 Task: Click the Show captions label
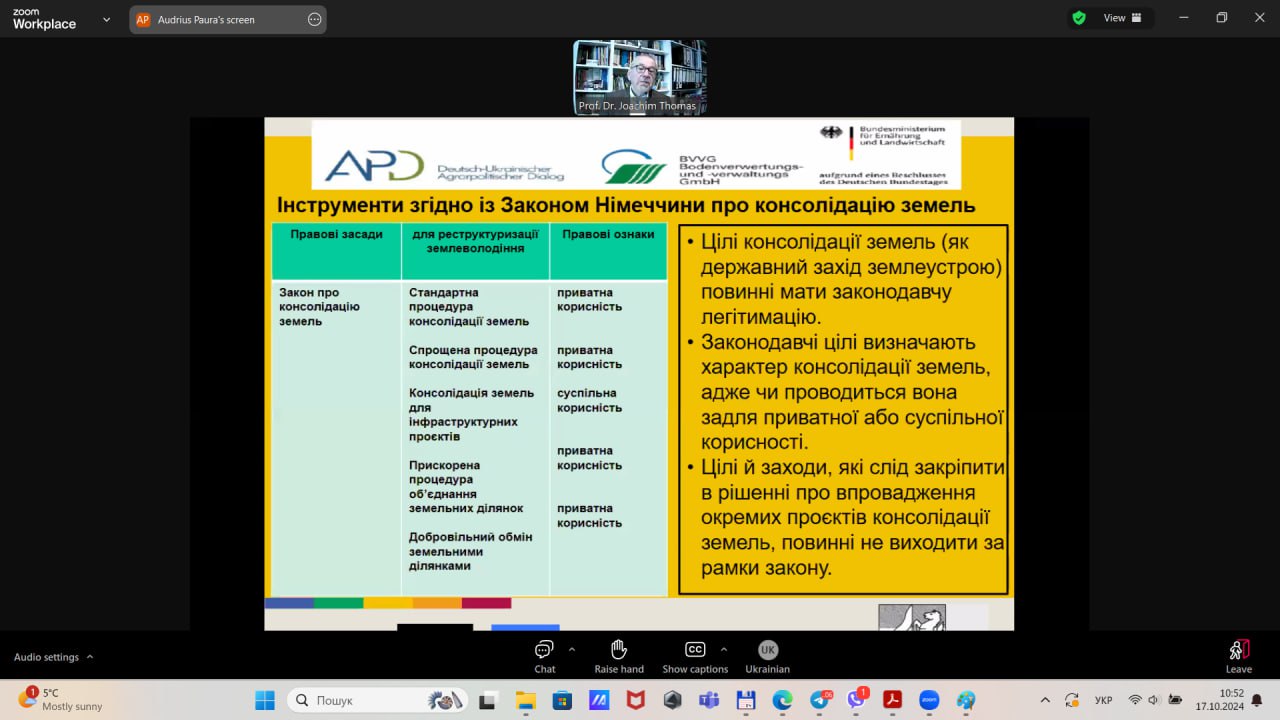pos(695,669)
